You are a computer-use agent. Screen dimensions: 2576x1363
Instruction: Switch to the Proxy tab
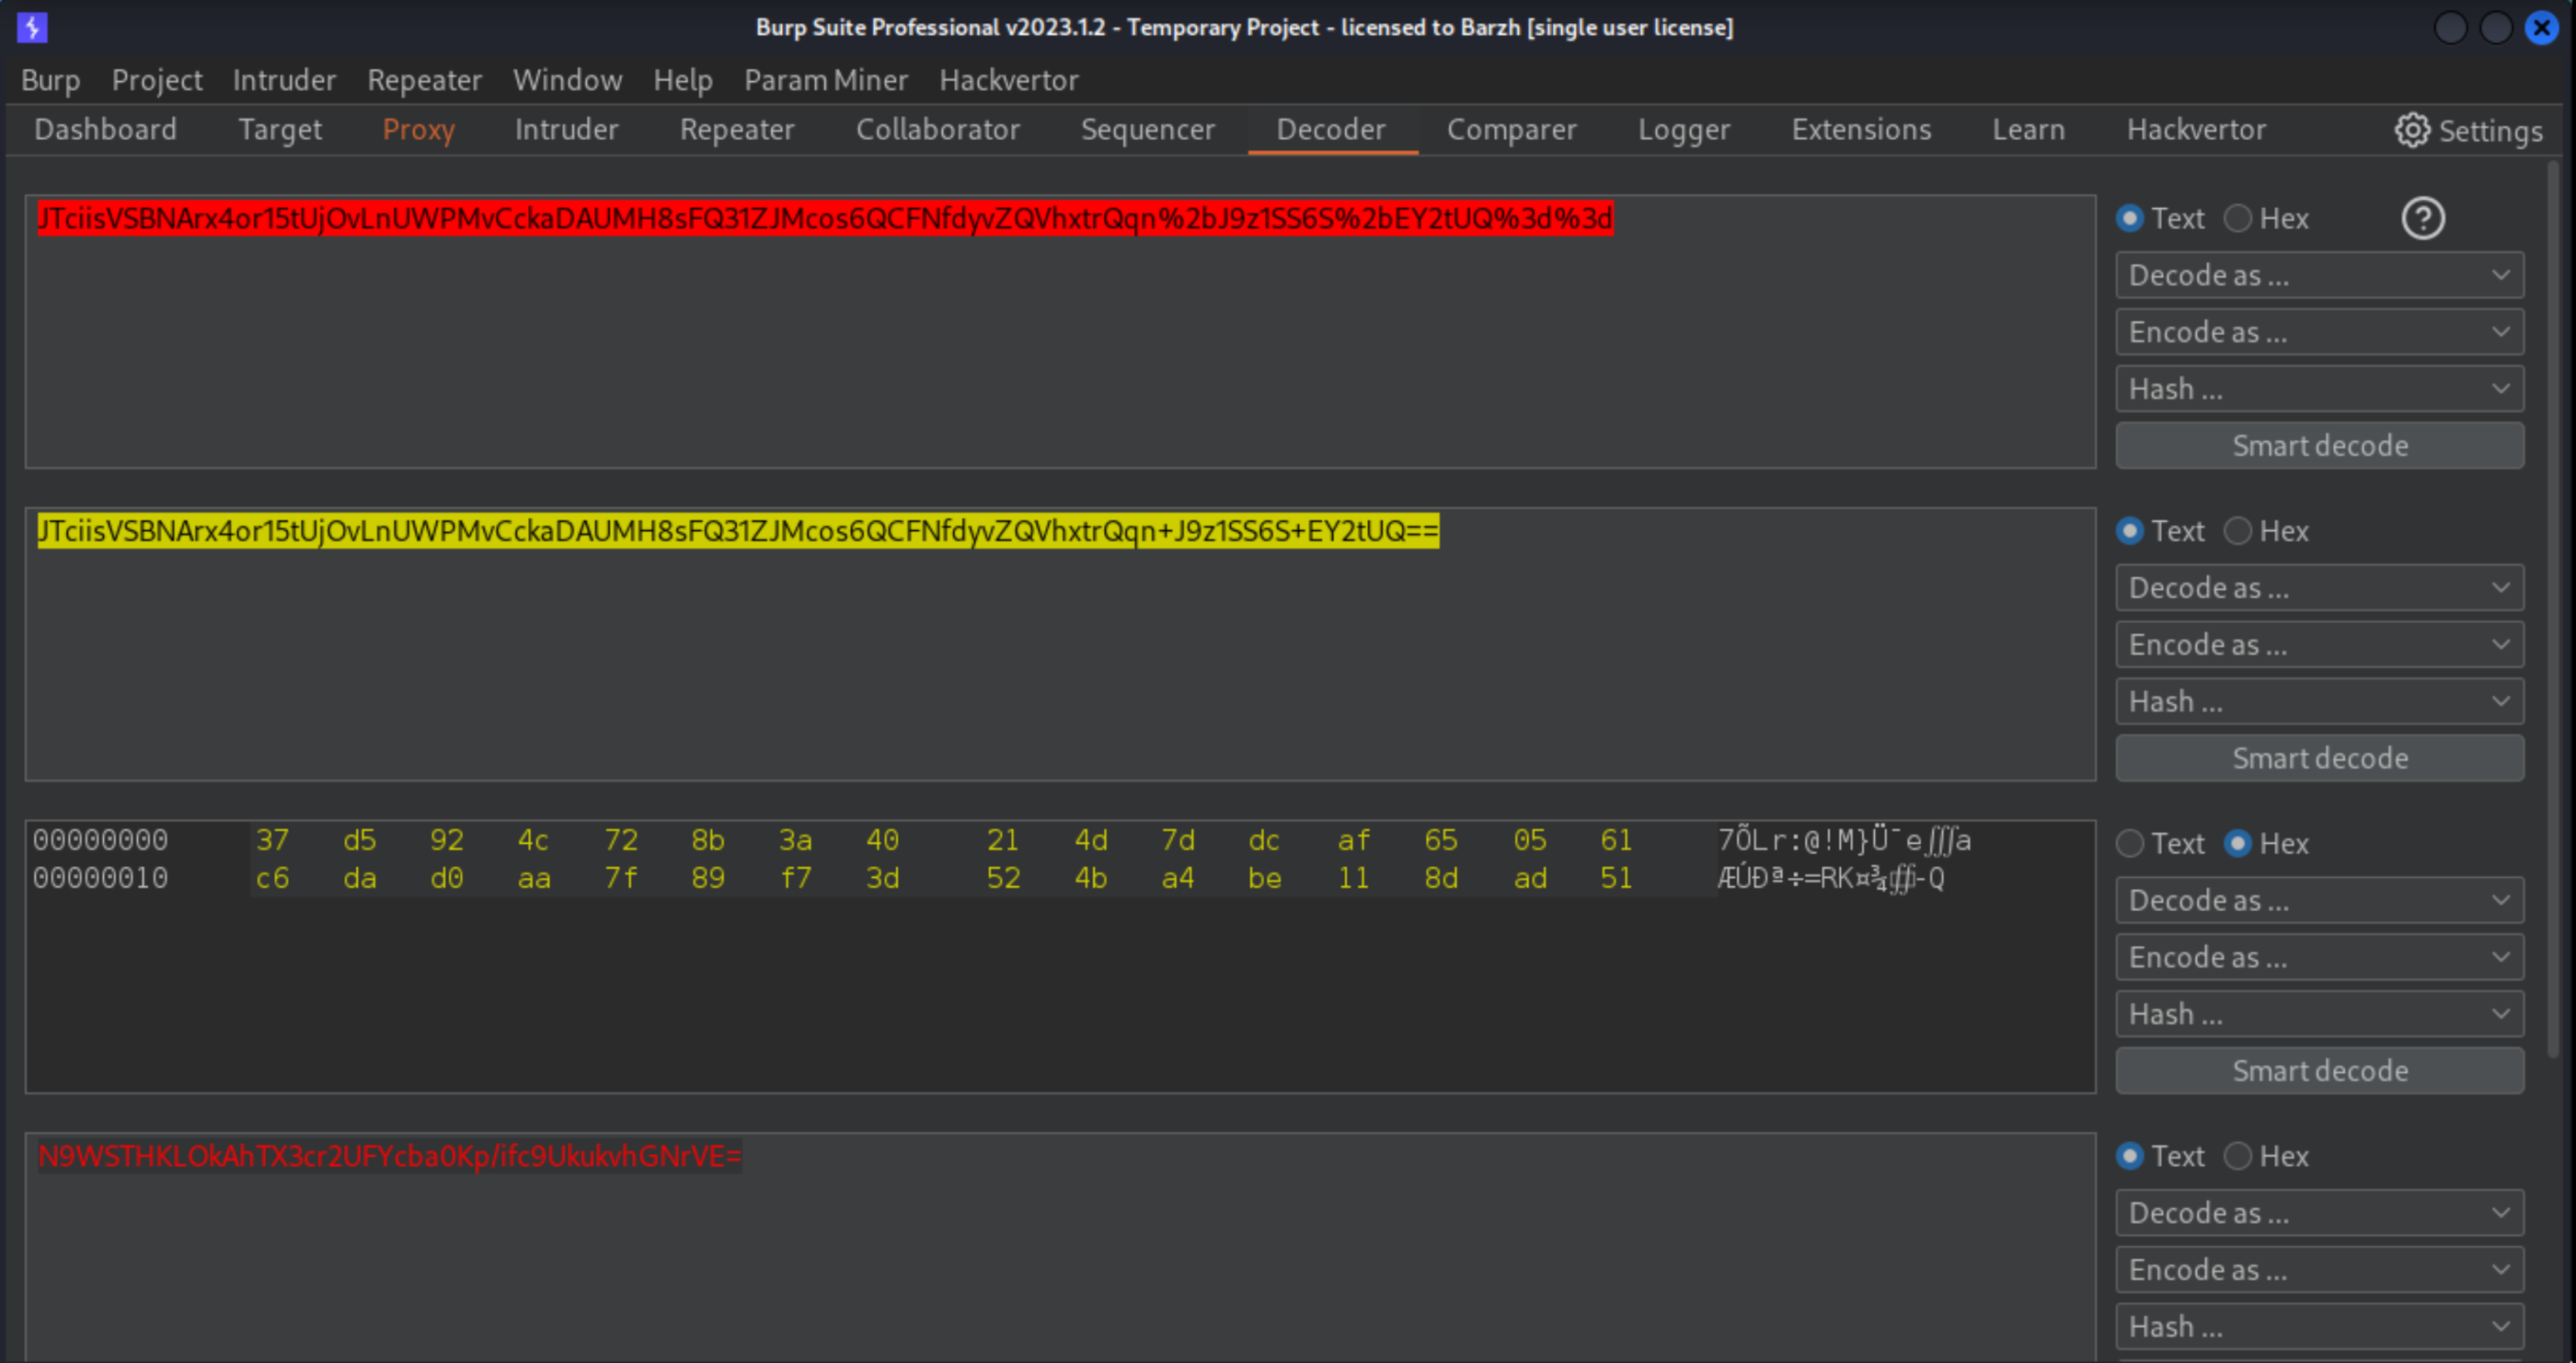418,130
